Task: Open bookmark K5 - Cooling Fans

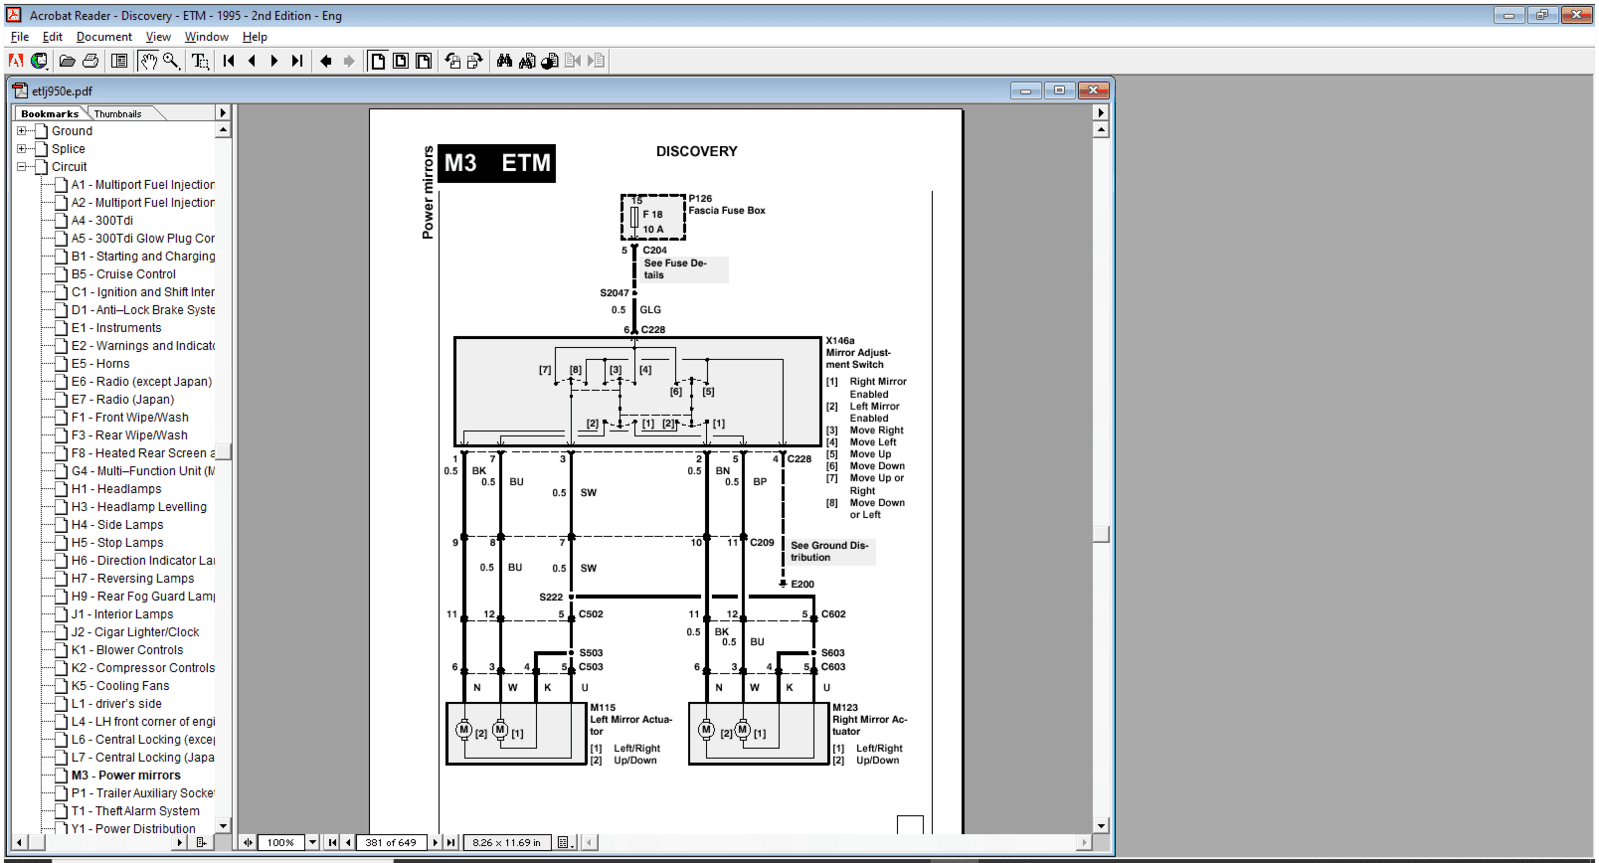Action: pos(120,686)
